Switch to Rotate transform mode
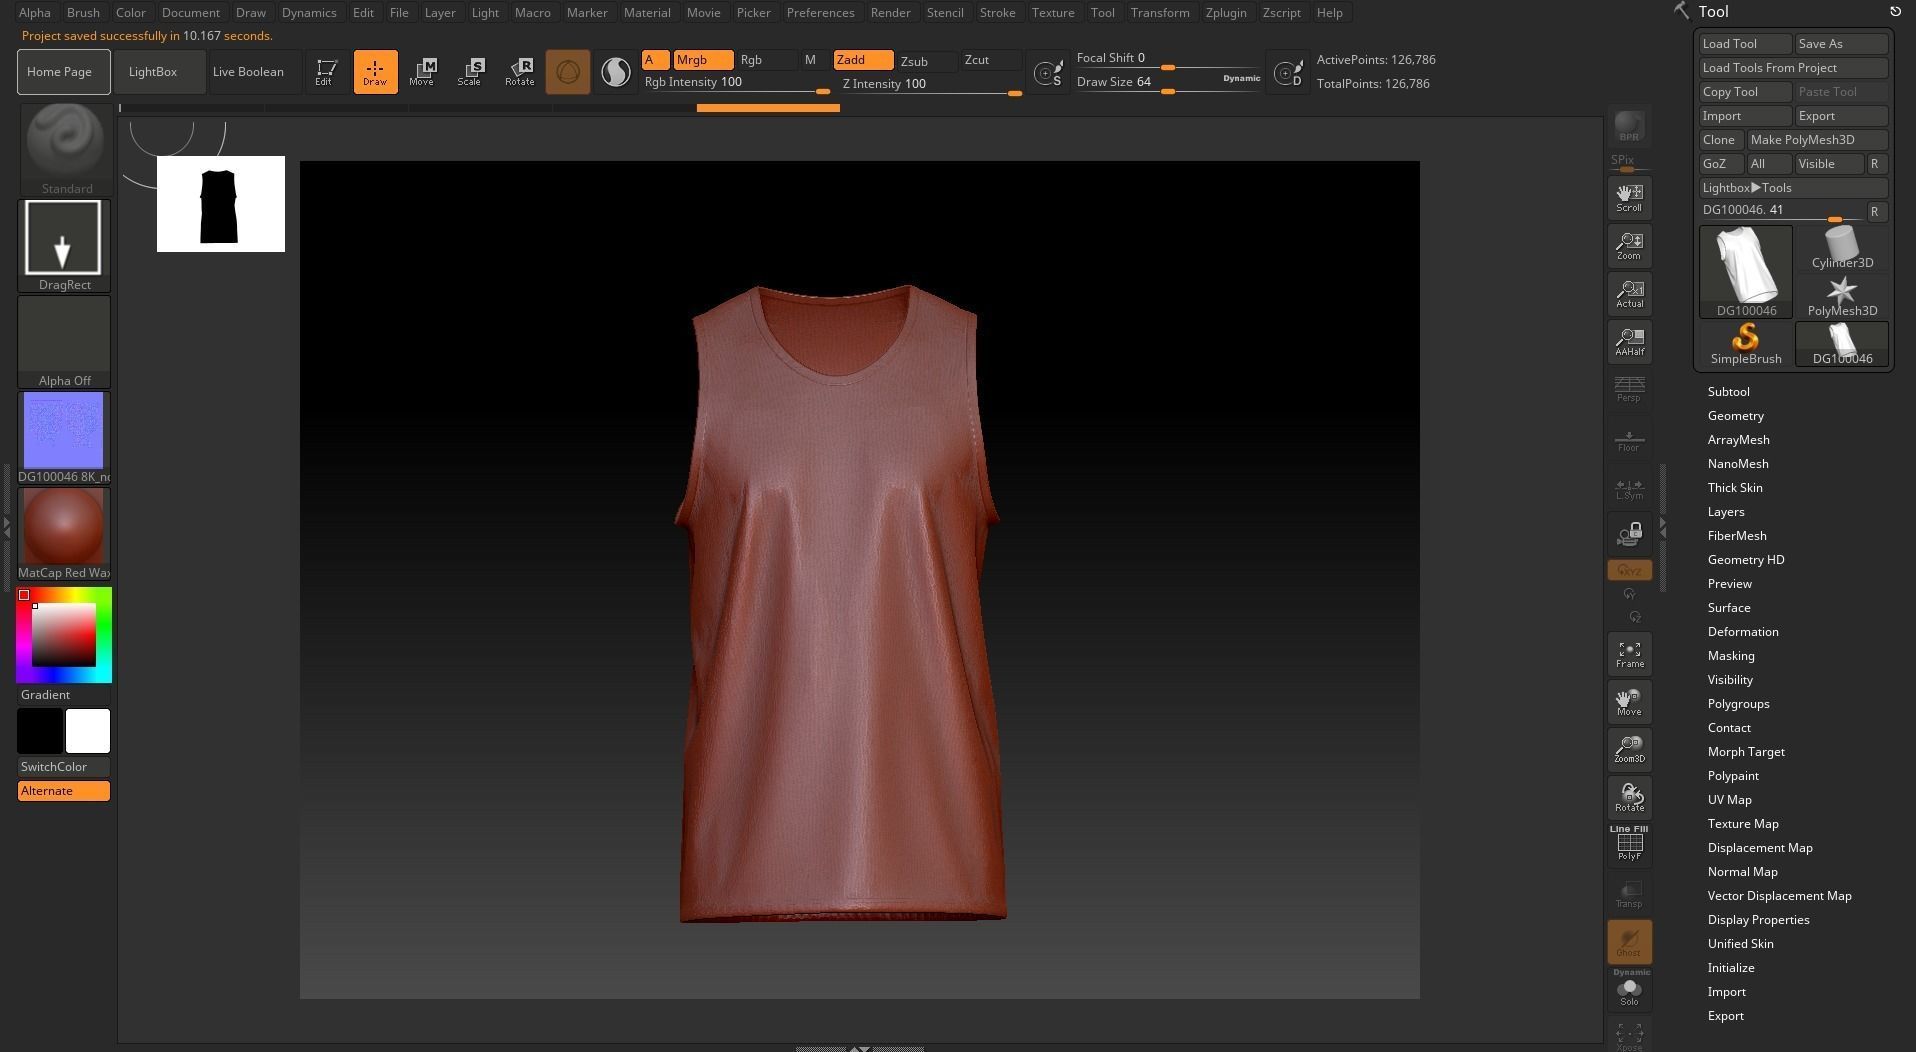 click(x=519, y=72)
